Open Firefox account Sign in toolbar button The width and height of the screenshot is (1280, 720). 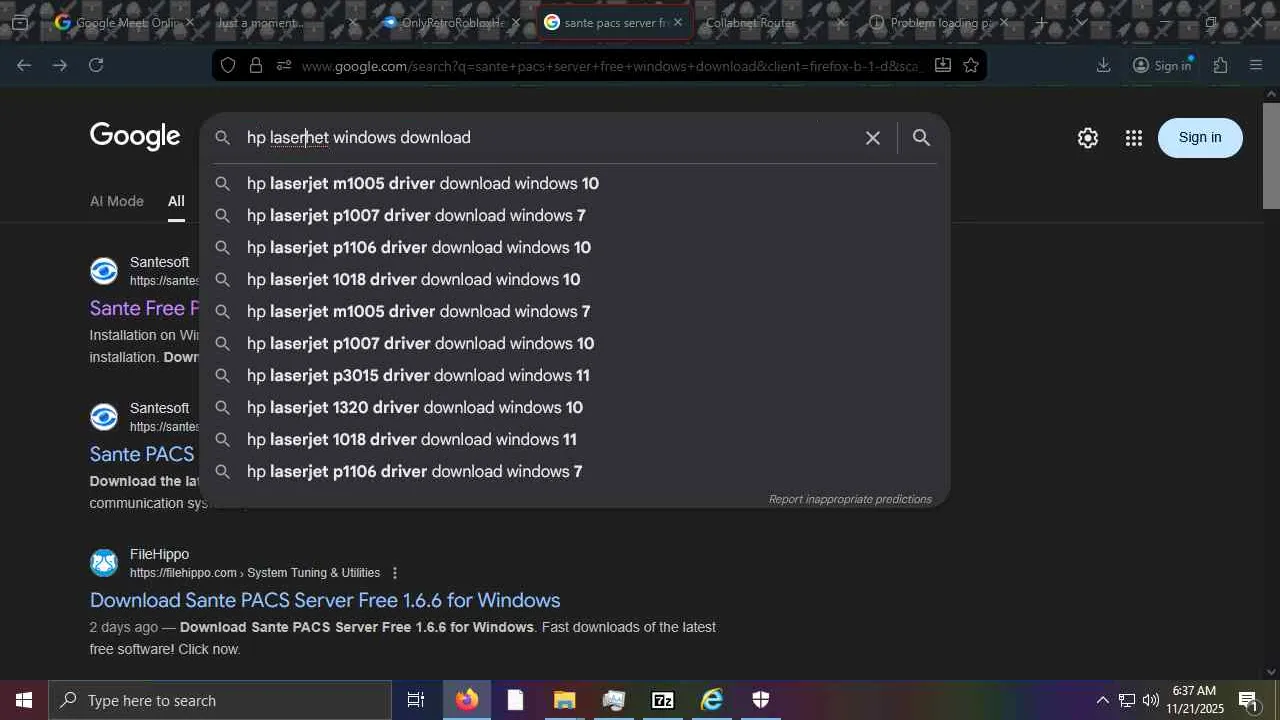pyautogui.click(x=1162, y=65)
